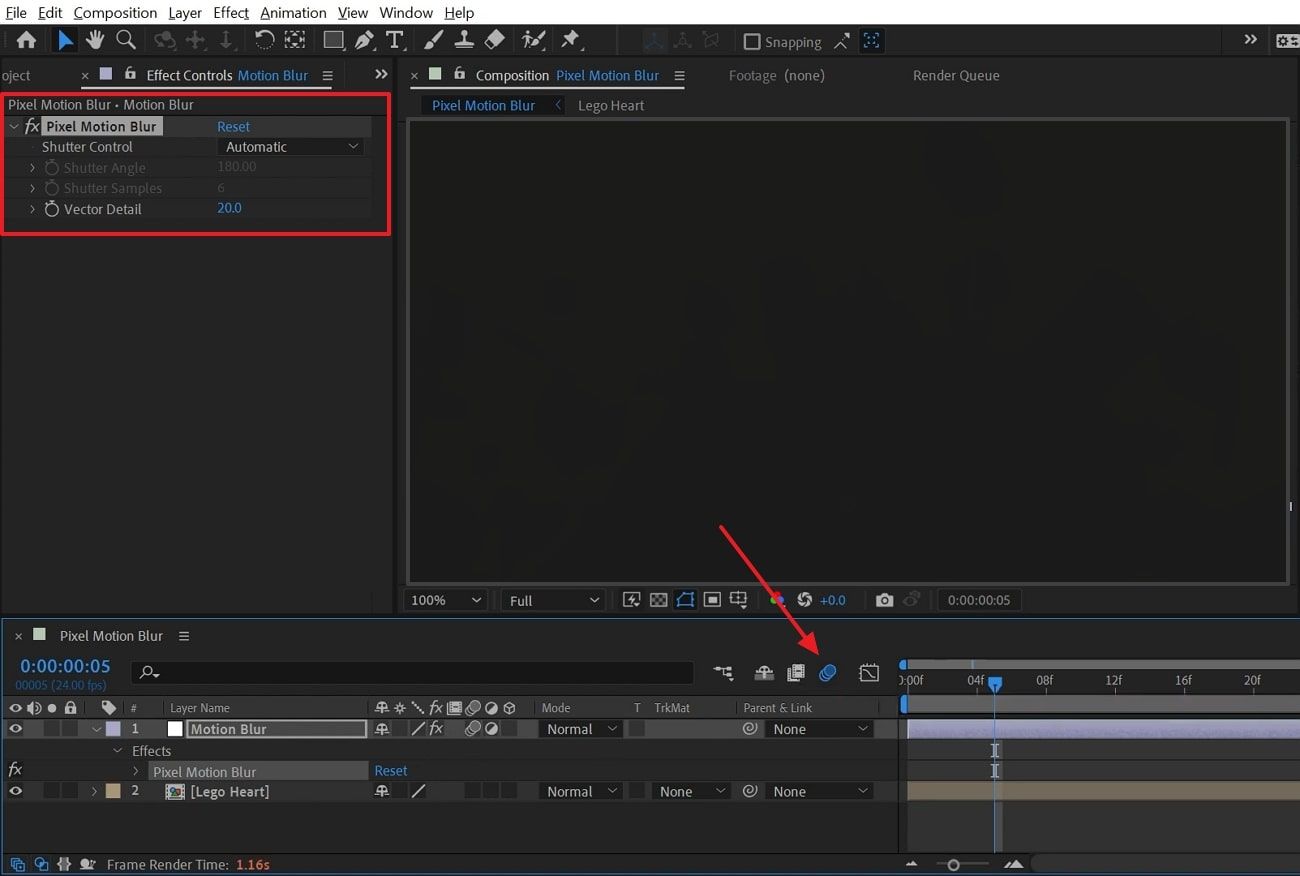Open the Shutter Control dropdown
The image size is (1300, 876).
pyautogui.click(x=290, y=146)
